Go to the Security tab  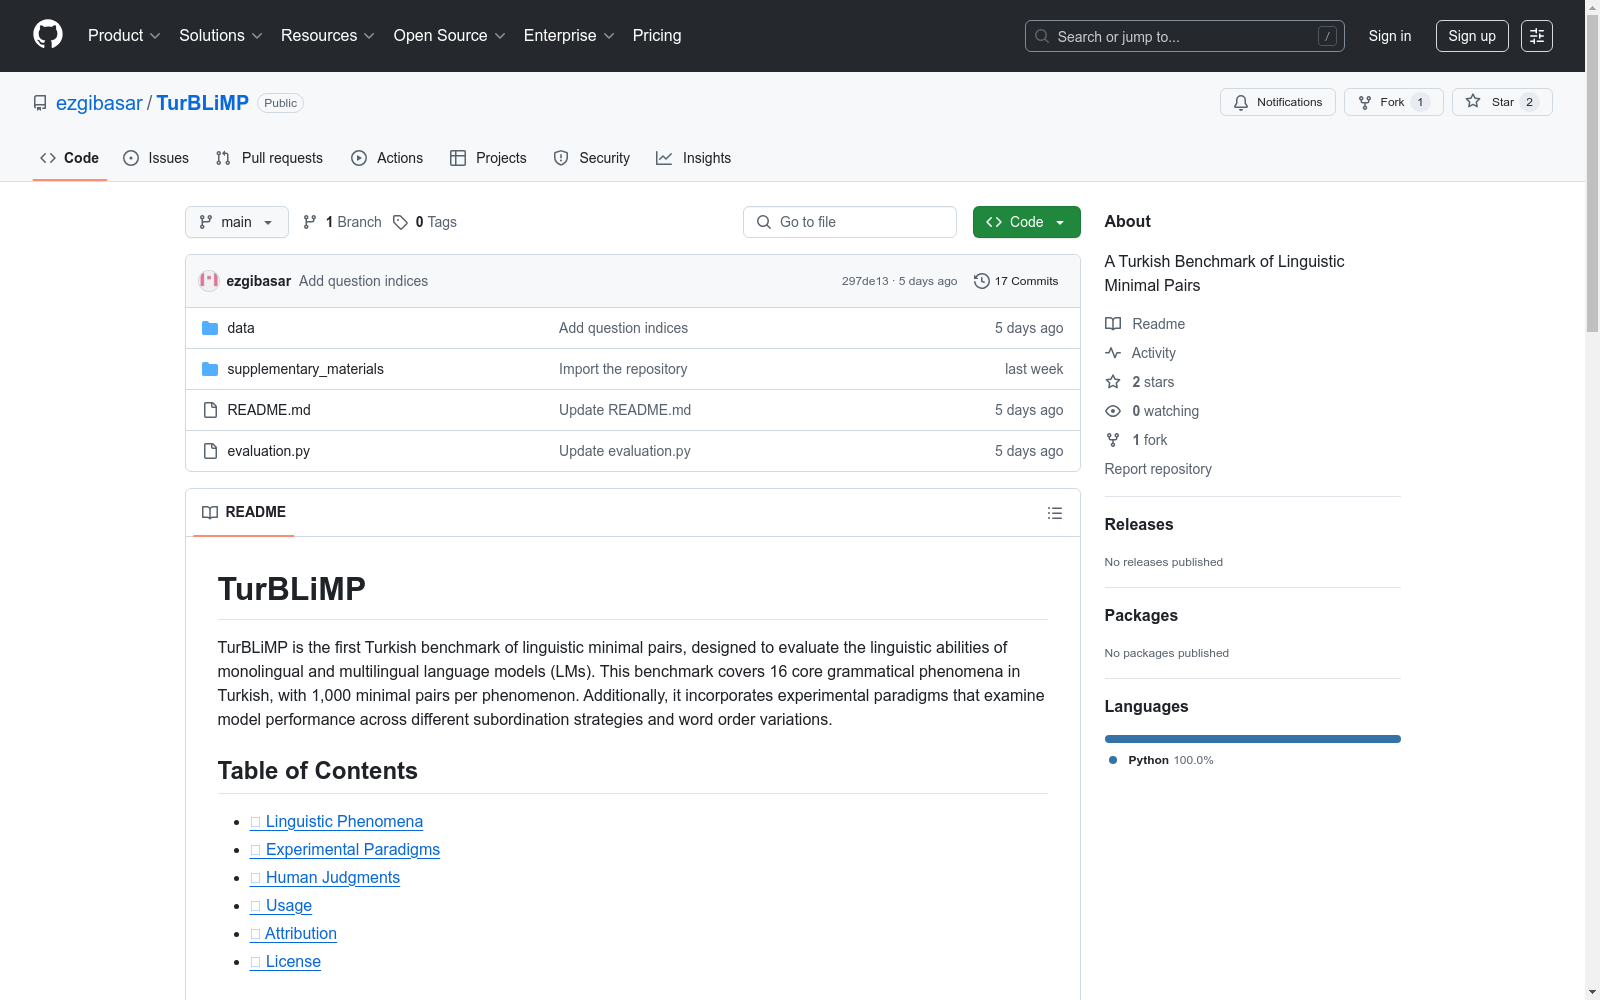tap(592, 158)
